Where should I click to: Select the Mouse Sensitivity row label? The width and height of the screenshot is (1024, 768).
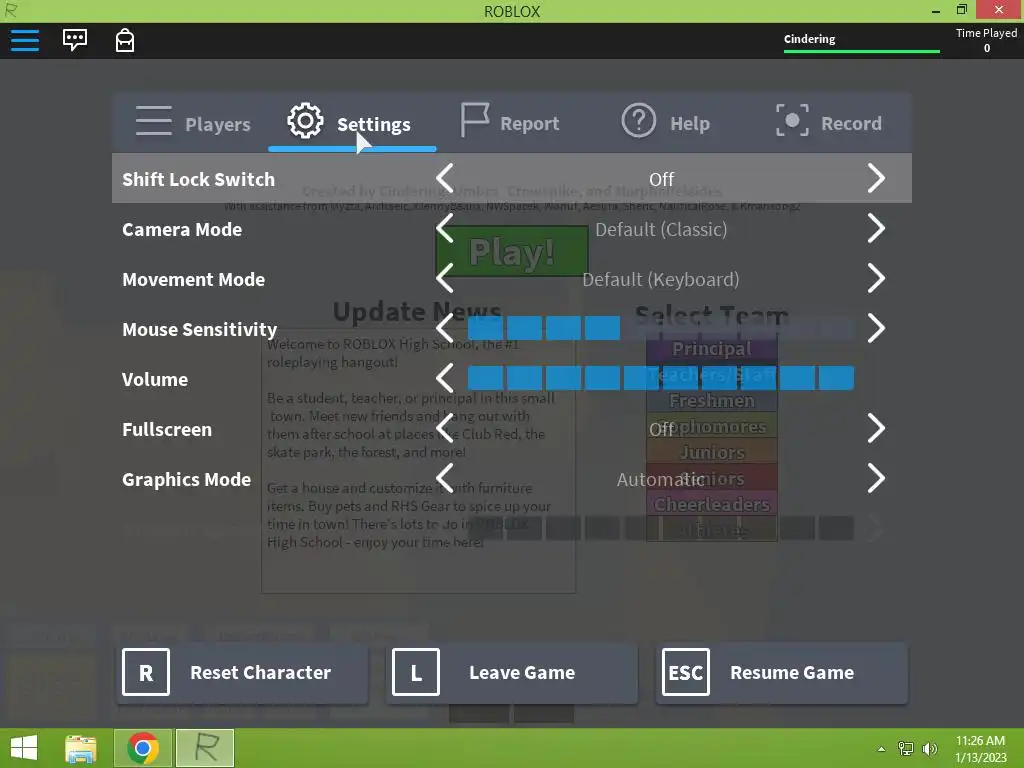[200, 330]
